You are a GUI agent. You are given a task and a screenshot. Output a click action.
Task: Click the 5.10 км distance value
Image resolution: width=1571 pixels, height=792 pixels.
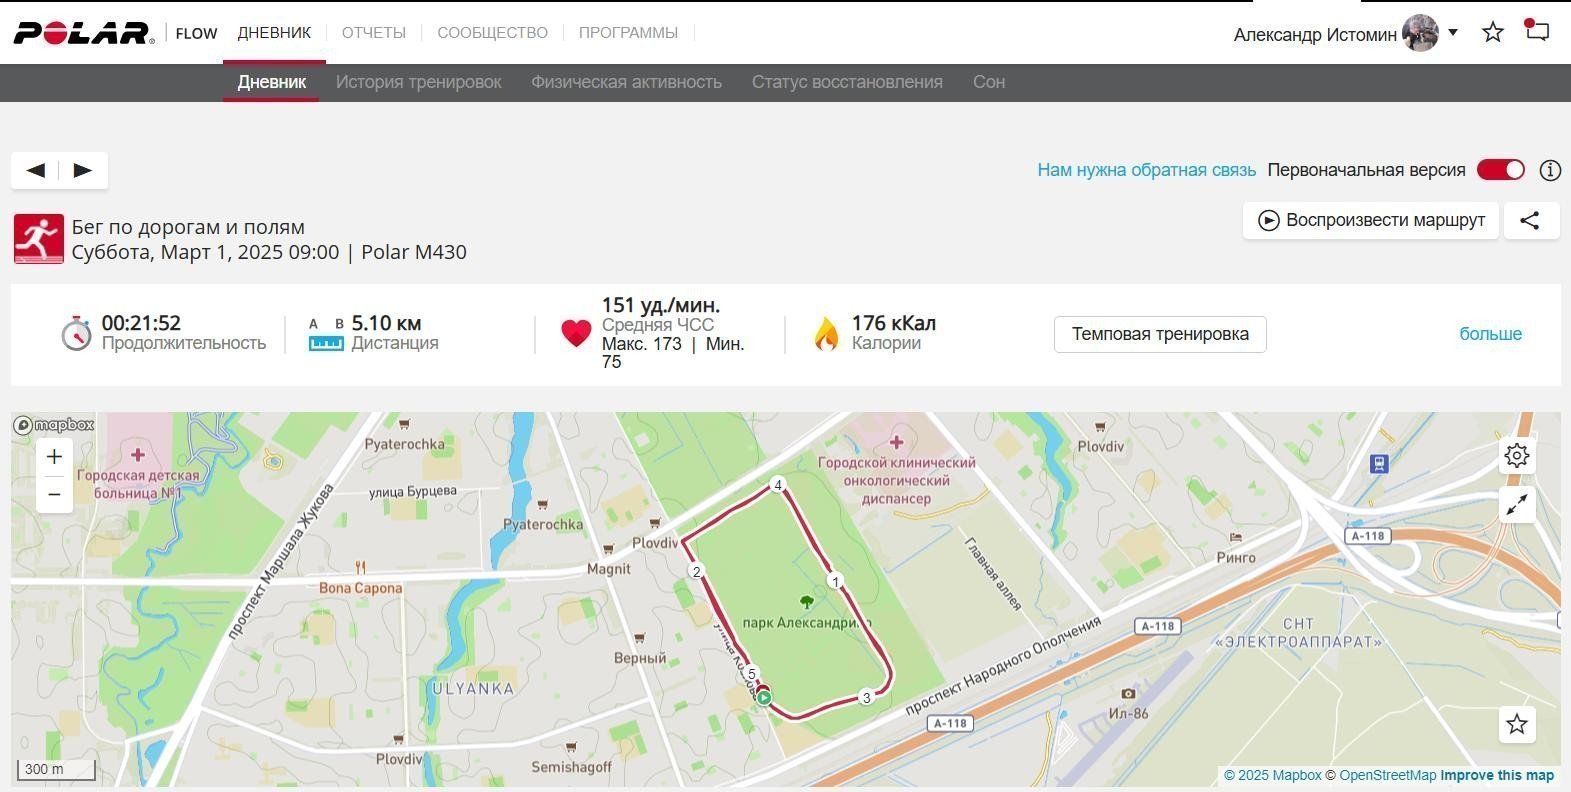[x=386, y=323]
